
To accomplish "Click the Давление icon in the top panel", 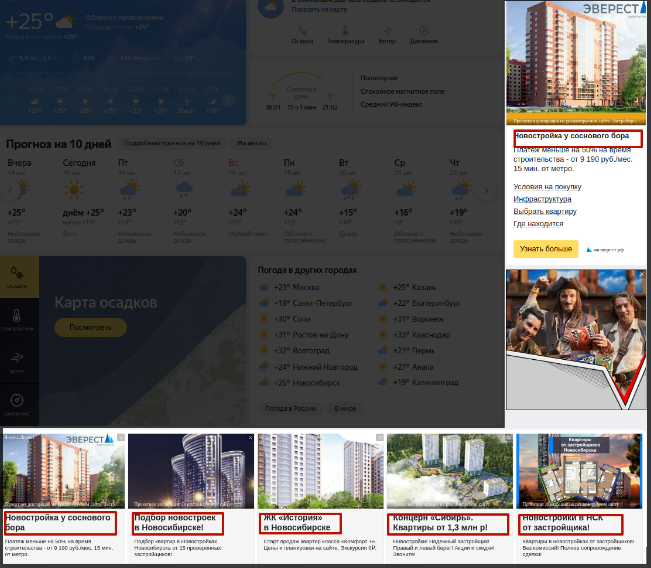I will click(x=423, y=31).
